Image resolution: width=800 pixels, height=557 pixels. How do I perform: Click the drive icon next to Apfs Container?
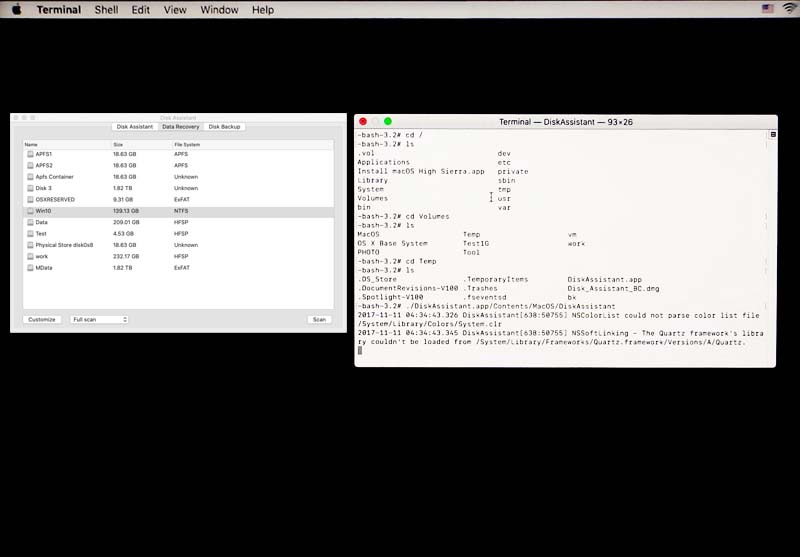tap(30, 176)
